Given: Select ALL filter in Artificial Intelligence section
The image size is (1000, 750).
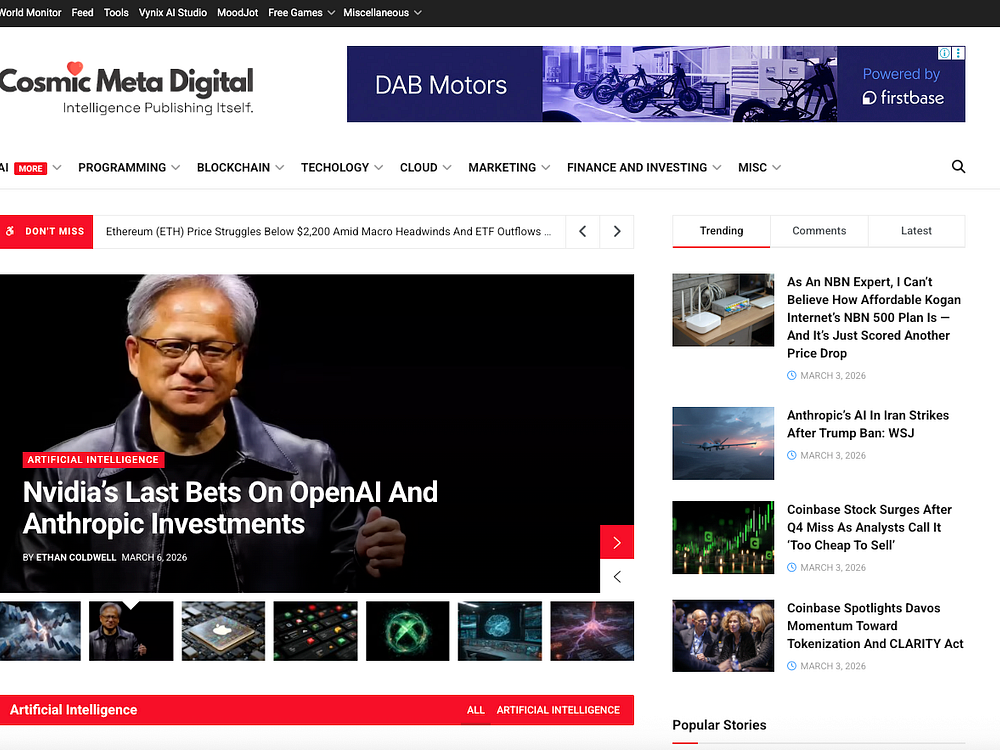Looking at the screenshot, I should click(476, 710).
